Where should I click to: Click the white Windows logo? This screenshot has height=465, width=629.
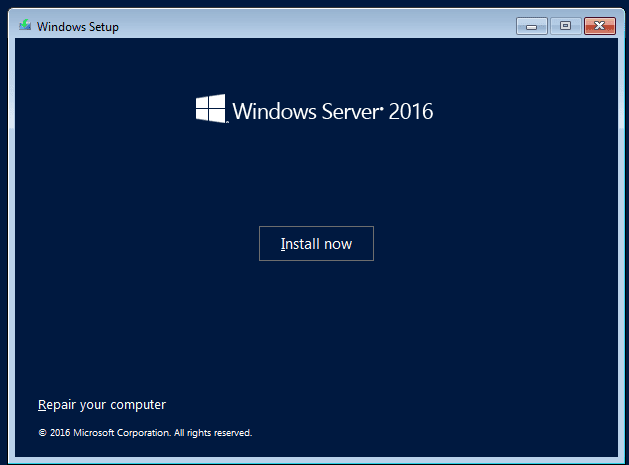pyautogui.click(x=211, y=109)
